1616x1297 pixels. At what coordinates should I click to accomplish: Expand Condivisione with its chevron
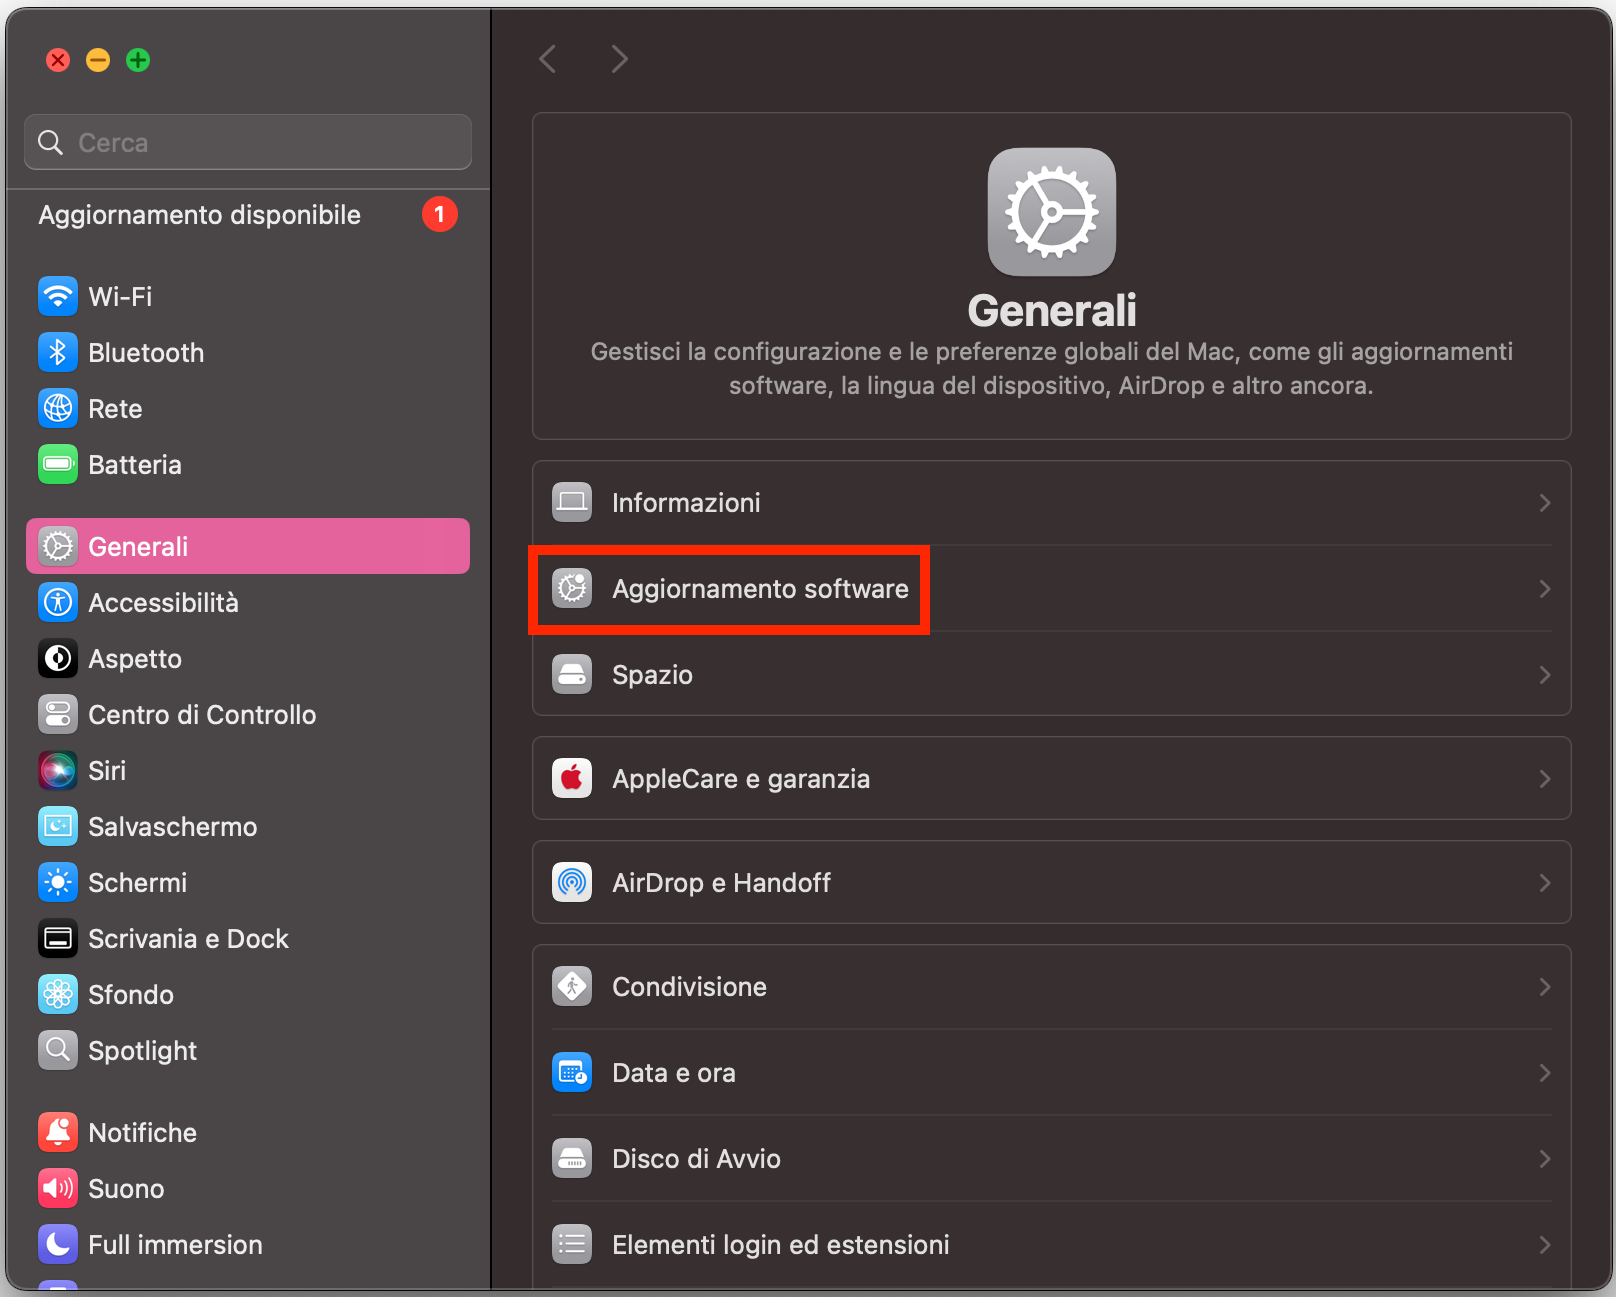(x=1545, y=986)
